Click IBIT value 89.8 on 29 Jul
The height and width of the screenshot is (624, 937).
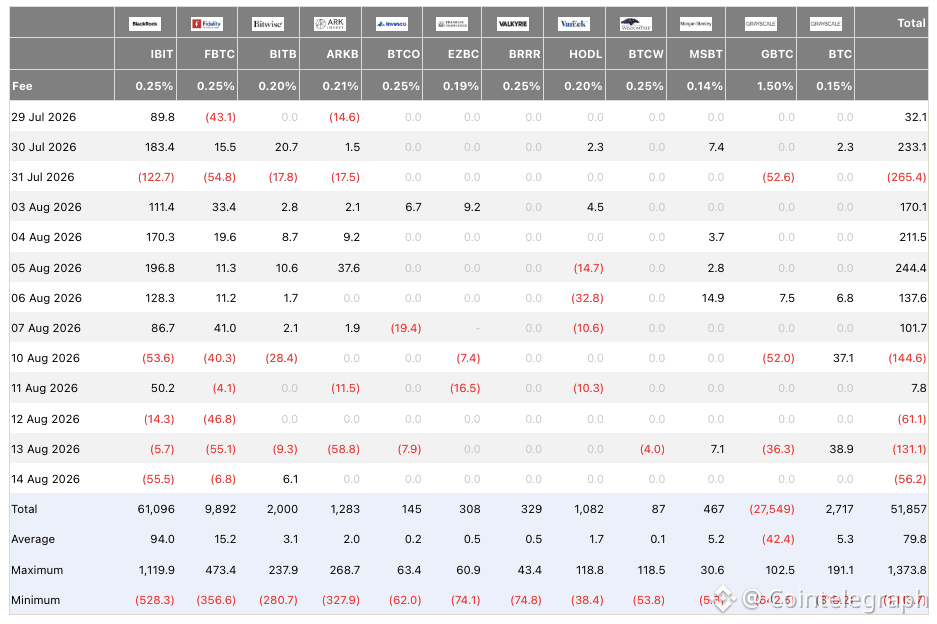pos(162,117)
